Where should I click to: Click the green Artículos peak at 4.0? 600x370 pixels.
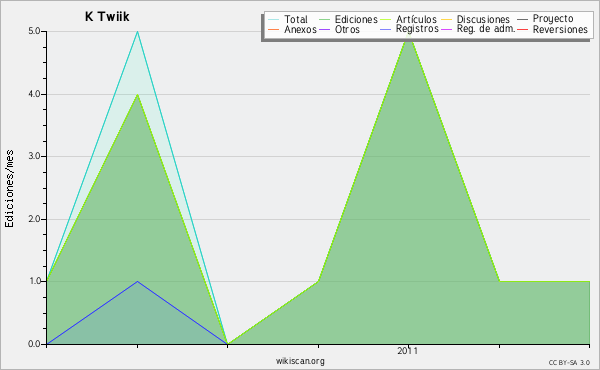(137, 95)
